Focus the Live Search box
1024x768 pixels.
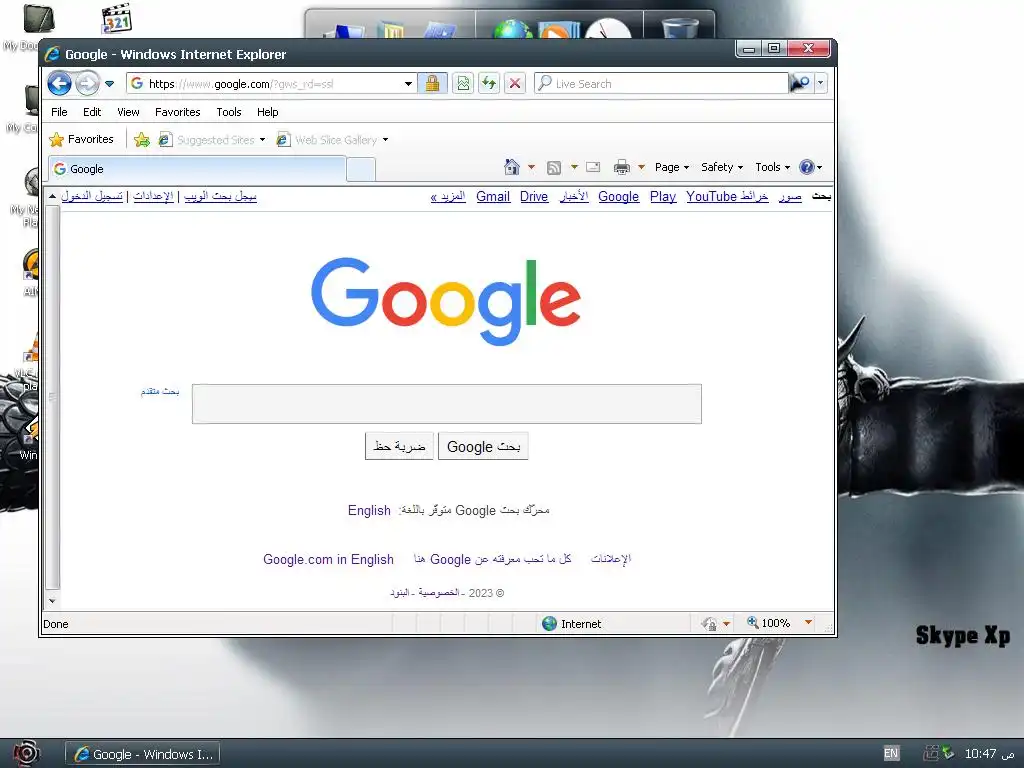pyautogui.click(x=661, y=84)
